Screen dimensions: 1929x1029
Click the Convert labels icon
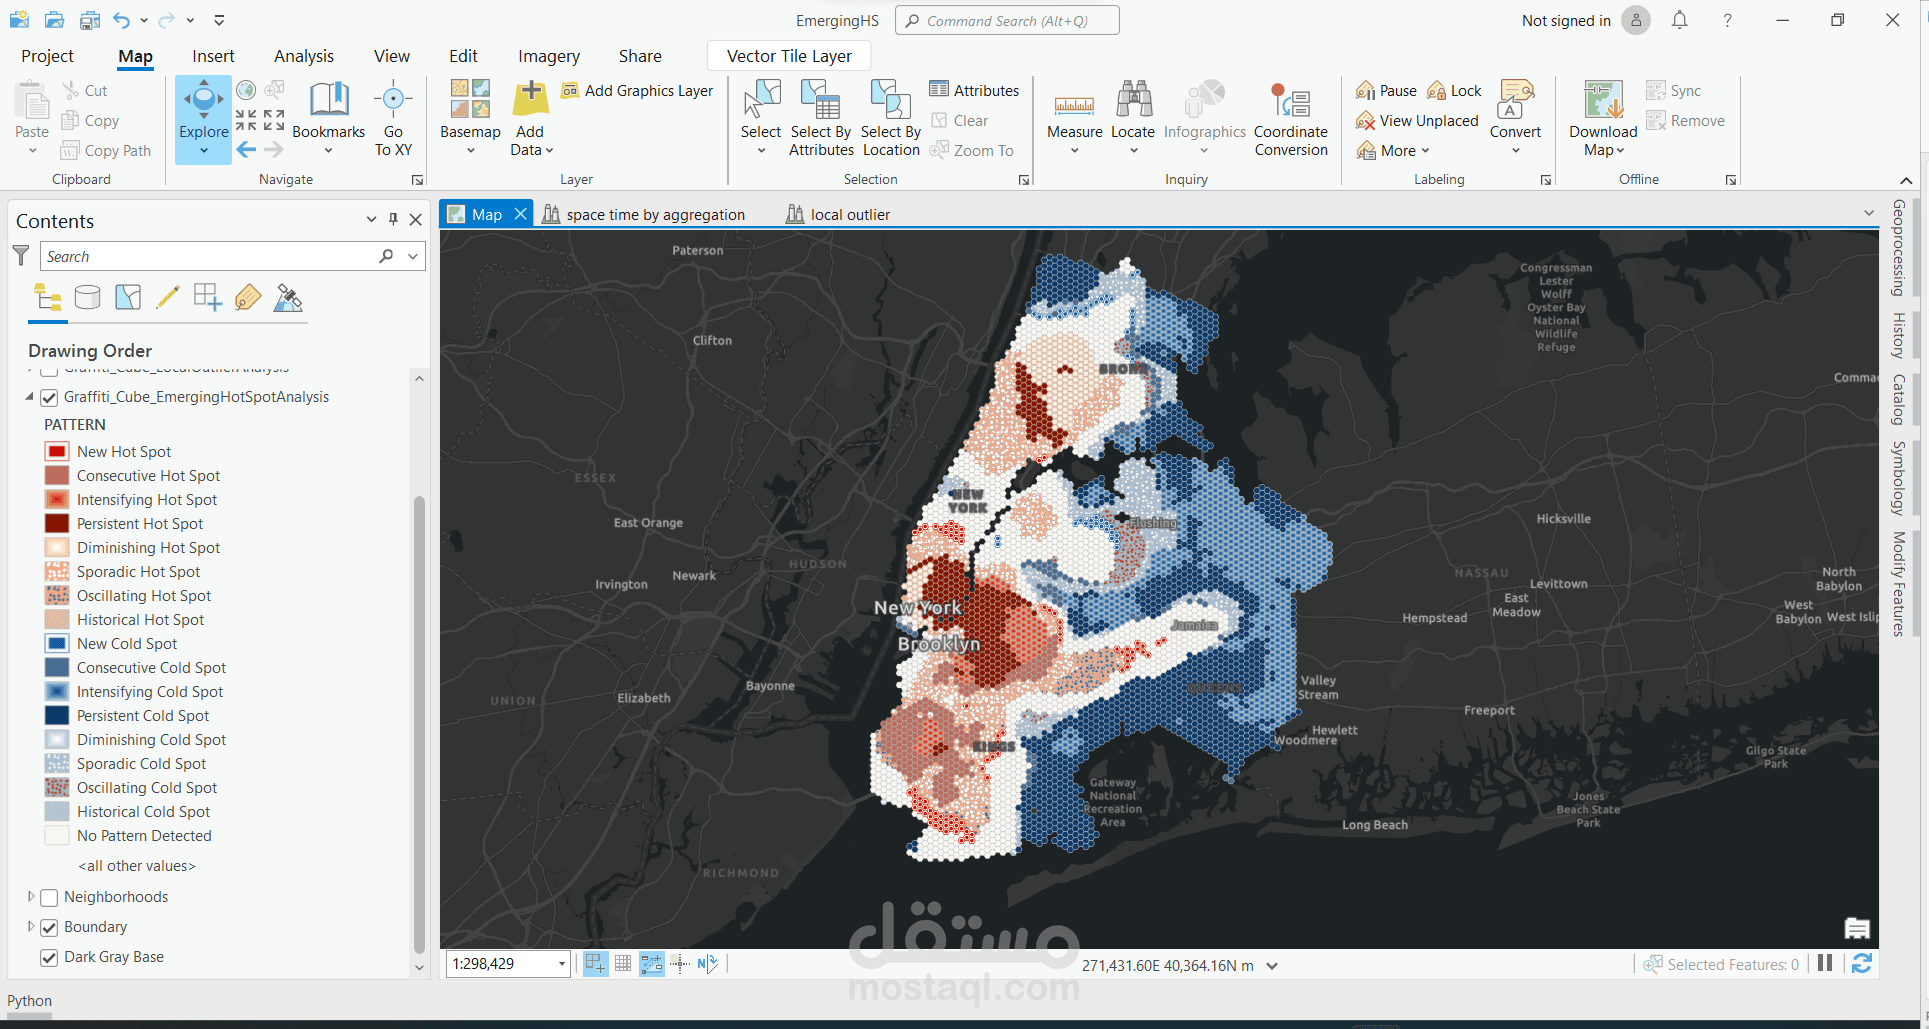point(1516,100)
